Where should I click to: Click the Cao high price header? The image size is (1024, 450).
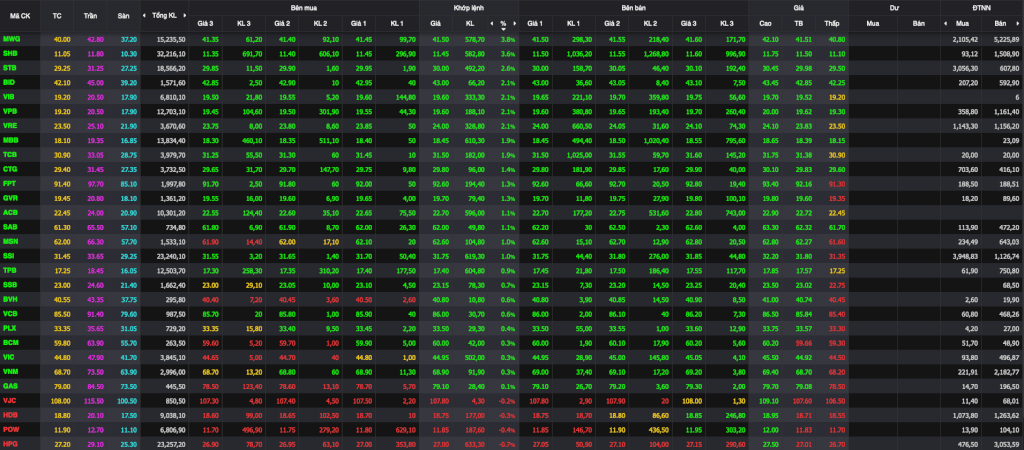pyautogui.click(x=765, y=24)
